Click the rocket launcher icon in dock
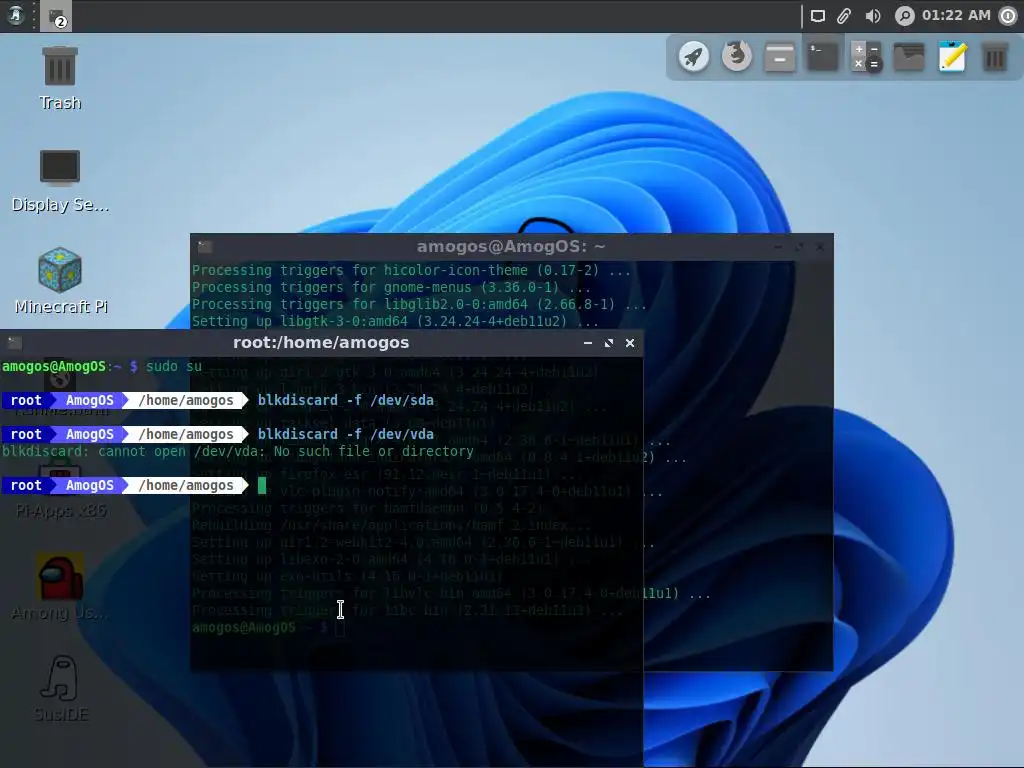 (x=694, y=57)
